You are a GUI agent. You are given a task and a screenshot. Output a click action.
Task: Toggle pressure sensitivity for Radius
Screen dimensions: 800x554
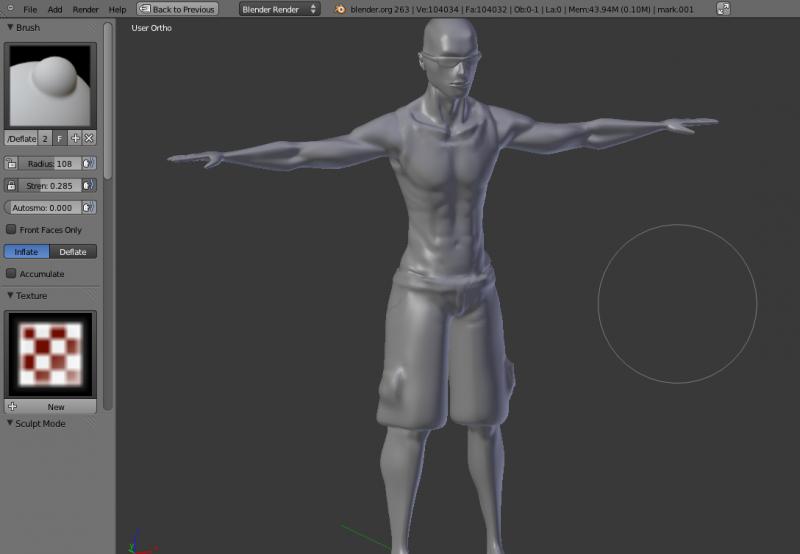[89, 164]
